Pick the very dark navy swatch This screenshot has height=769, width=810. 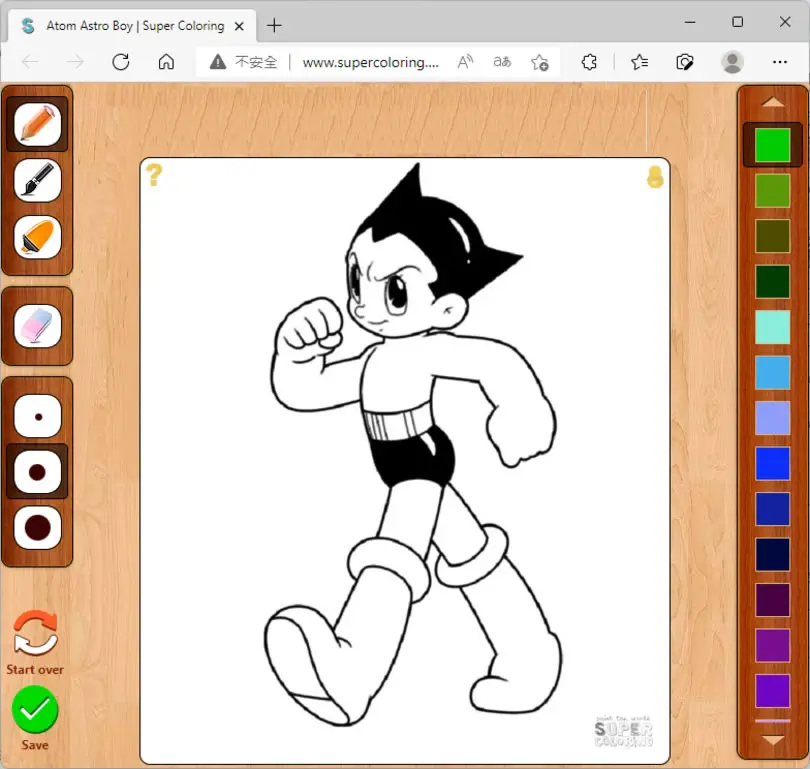tap(772, 554)
